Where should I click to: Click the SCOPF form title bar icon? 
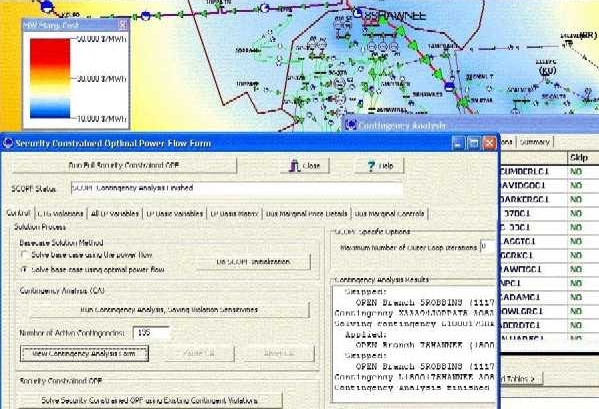coord(8,144)
